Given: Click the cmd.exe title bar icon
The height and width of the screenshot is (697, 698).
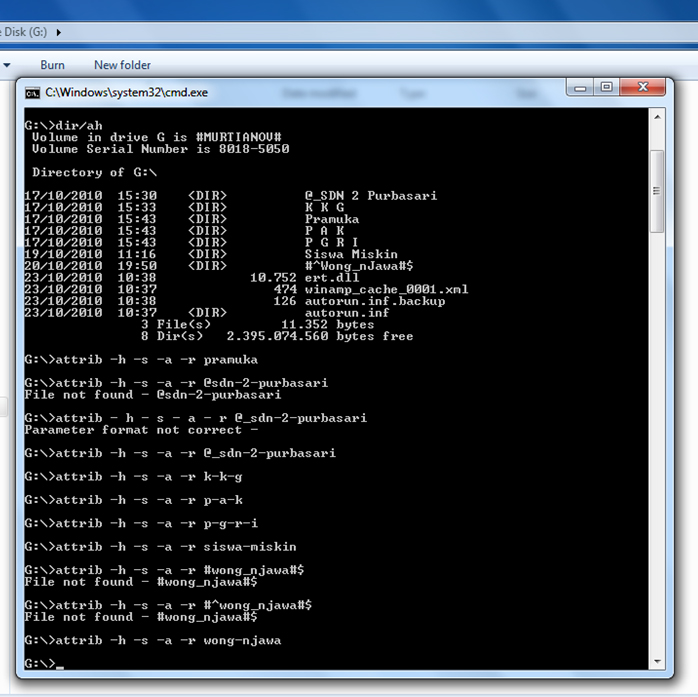Looking at the screenshot, I should pyautogui.click(x=32, y=93).
